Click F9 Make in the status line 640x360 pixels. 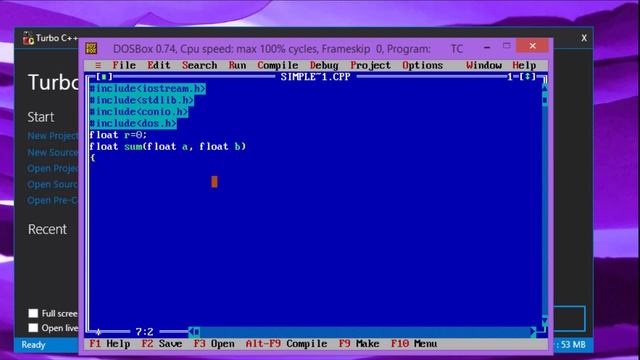(x=359, y=344)
